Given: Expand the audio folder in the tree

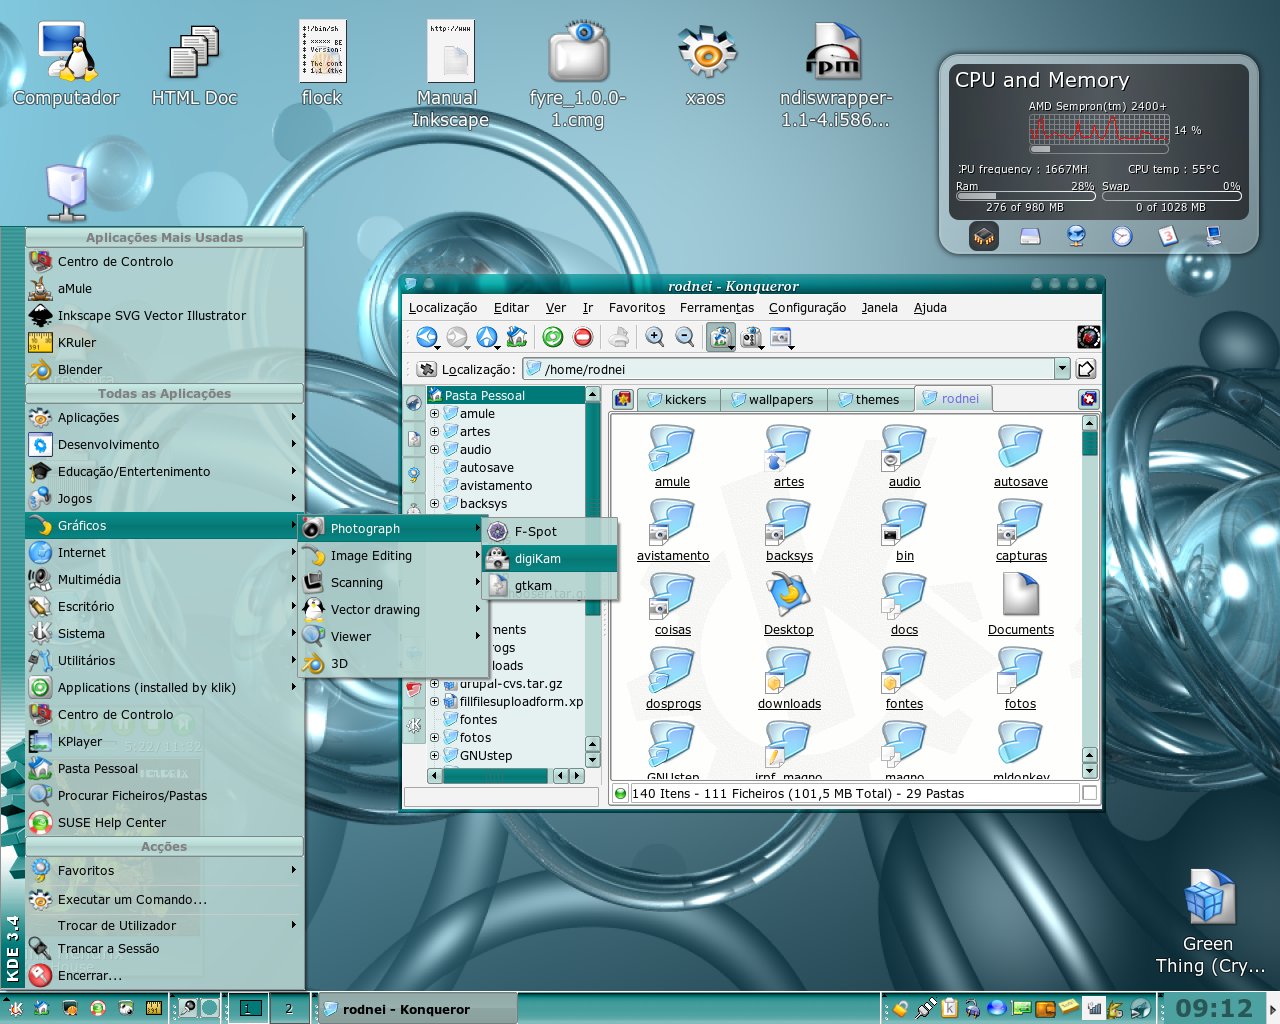Looking at the screenshot, I should (x=434, y=450).
